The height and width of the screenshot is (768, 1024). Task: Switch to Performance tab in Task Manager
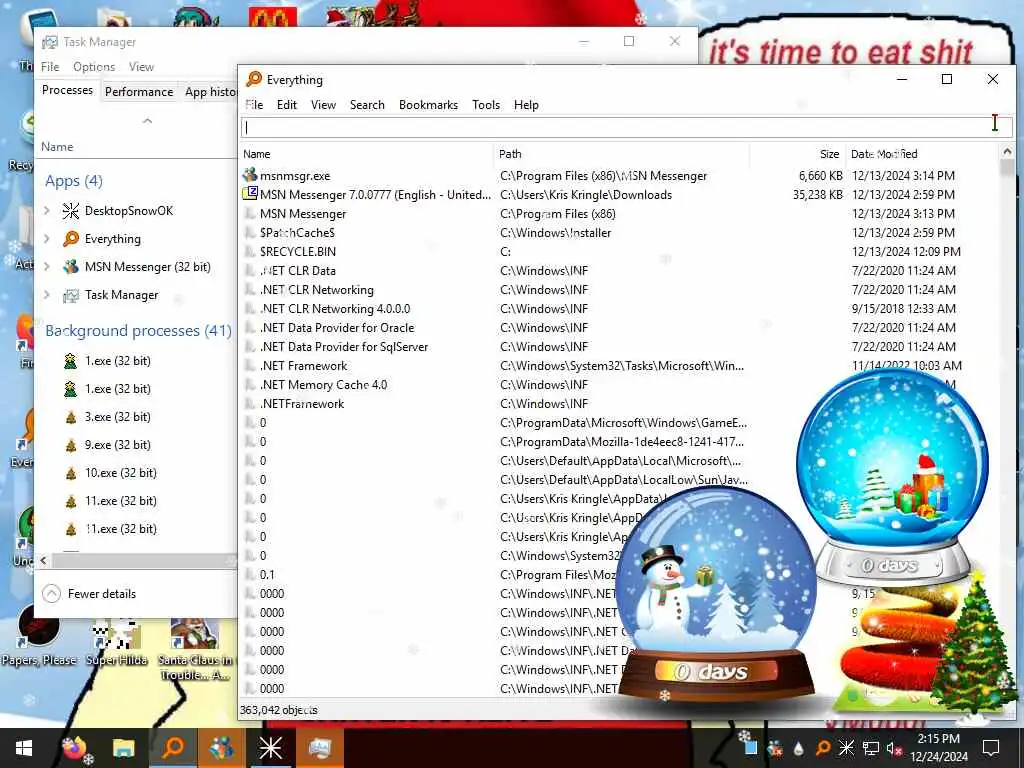tap(139, 92)
